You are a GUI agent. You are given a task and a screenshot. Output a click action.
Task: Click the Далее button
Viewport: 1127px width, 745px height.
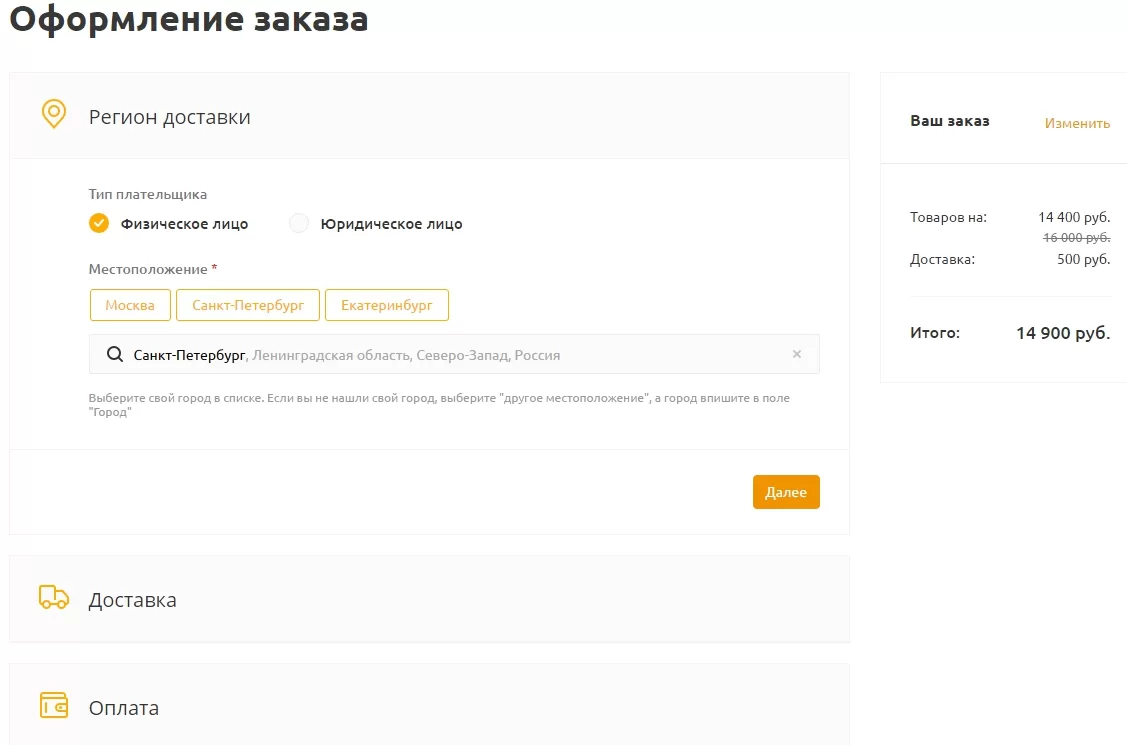tap(786, 492)
